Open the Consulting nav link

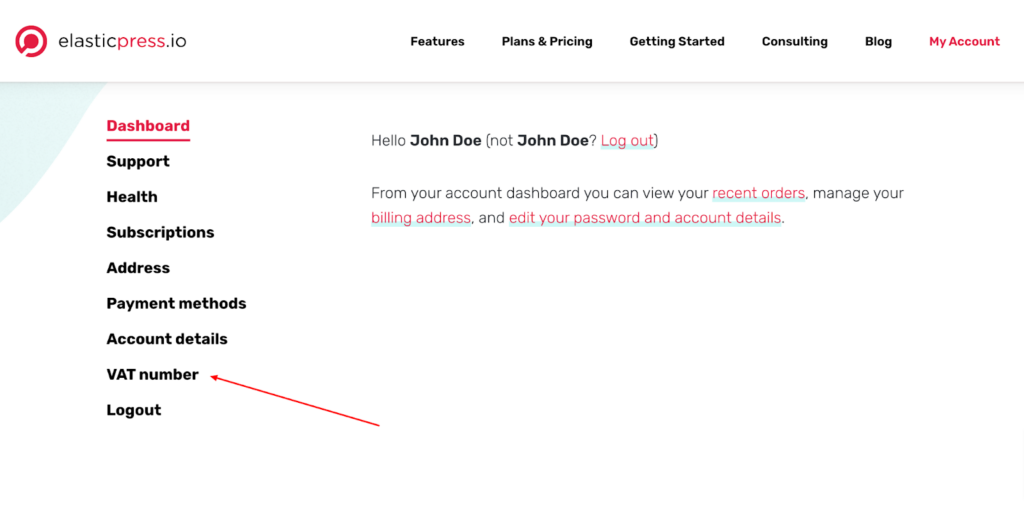point(794,42)
